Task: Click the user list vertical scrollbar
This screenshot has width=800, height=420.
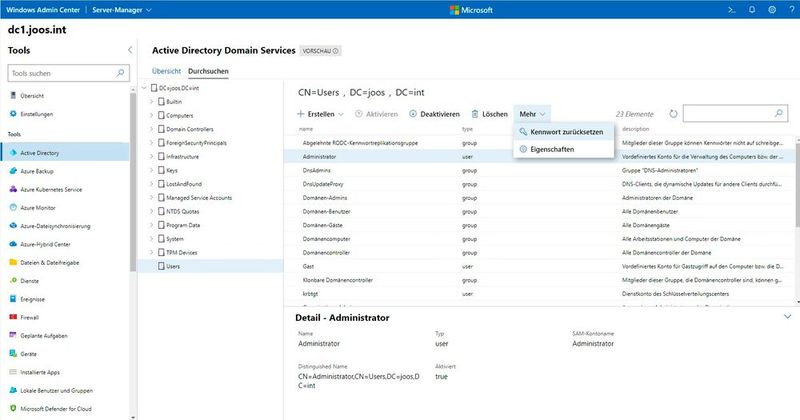Action: pos(797,184)
